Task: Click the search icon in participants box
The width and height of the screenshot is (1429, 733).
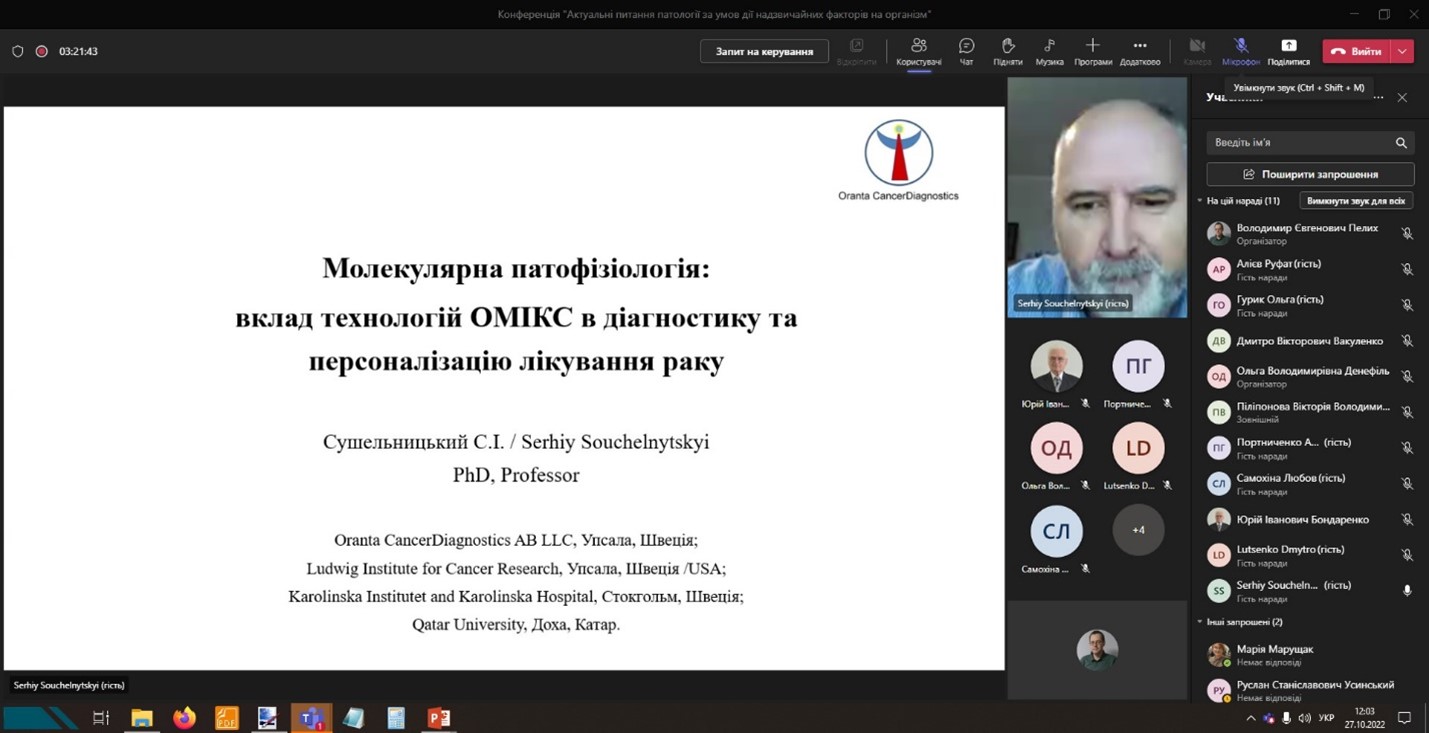Action: point(1401,143)
